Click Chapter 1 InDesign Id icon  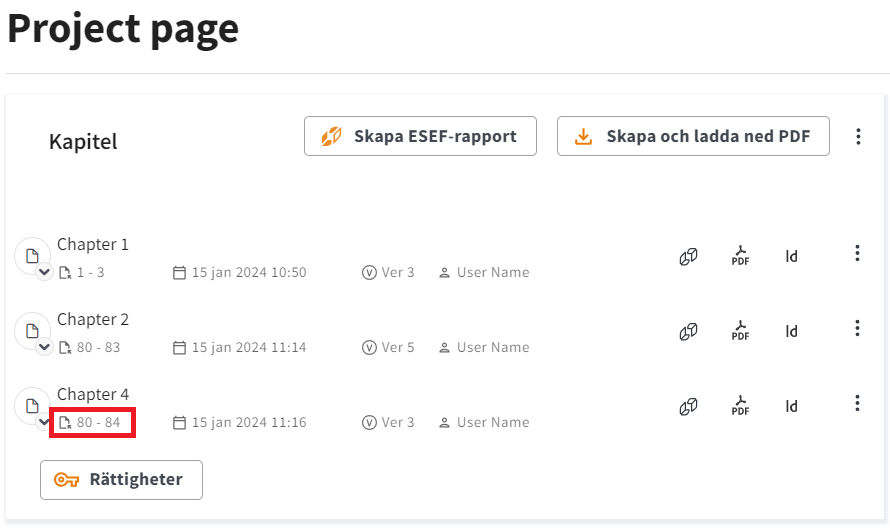point(791,257)
